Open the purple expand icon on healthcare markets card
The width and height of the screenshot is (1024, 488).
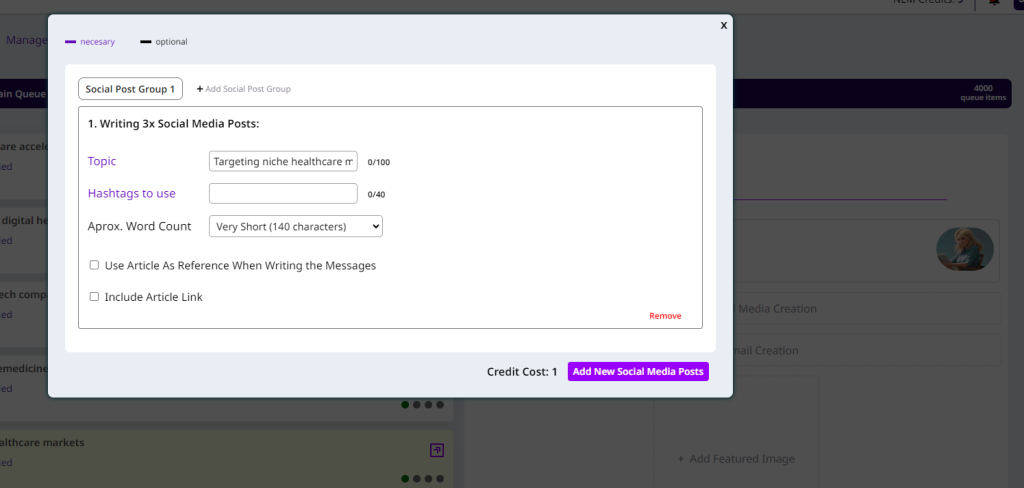tap(436, 451)
